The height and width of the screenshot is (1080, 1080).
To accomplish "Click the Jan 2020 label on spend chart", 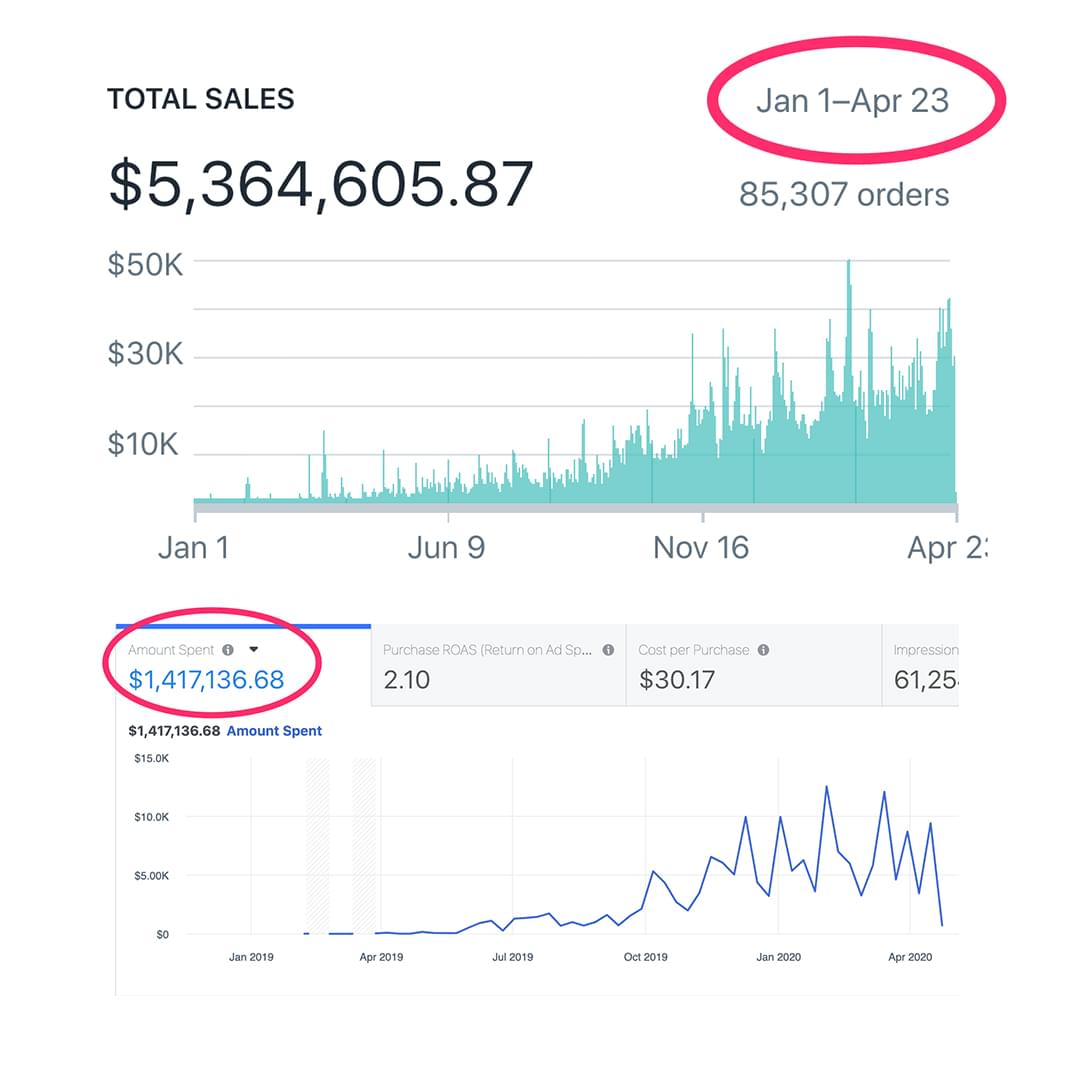I will (778, 957).
